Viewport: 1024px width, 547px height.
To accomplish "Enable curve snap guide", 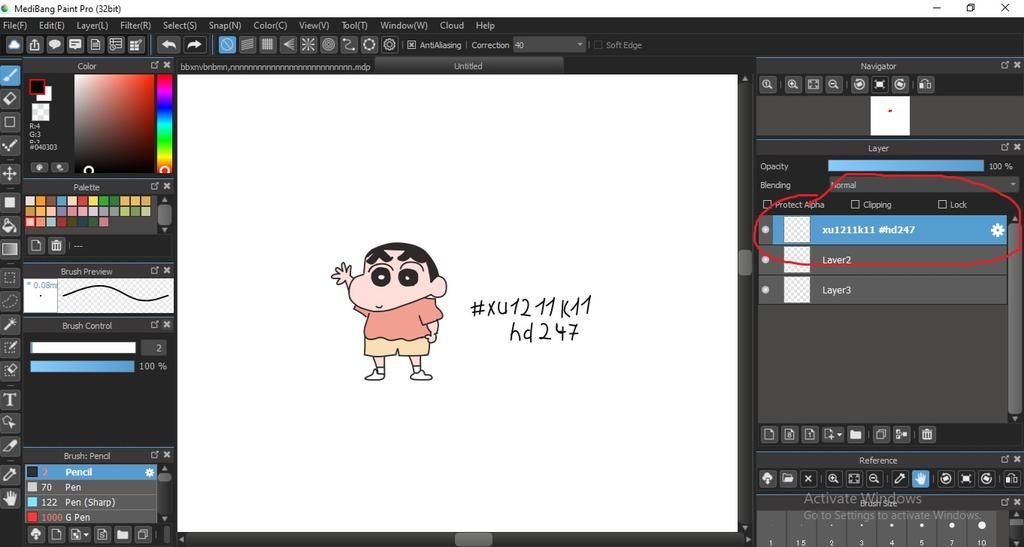I will coord(349,44).
